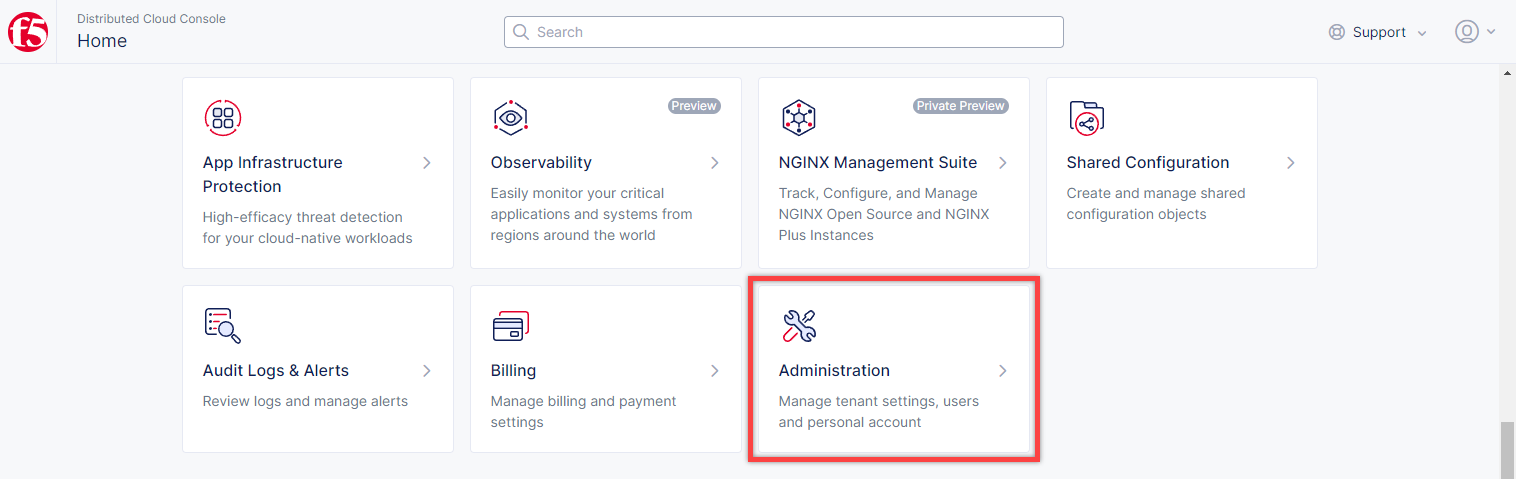Click the Shared Configuration folder icon

[1086, 118]
